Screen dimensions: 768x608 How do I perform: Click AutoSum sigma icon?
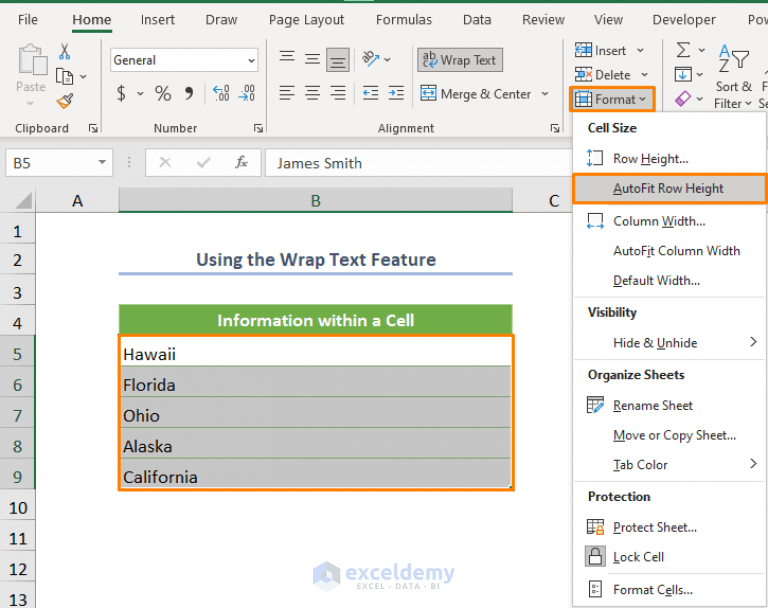pyautogui.click(x=683, y=50)
